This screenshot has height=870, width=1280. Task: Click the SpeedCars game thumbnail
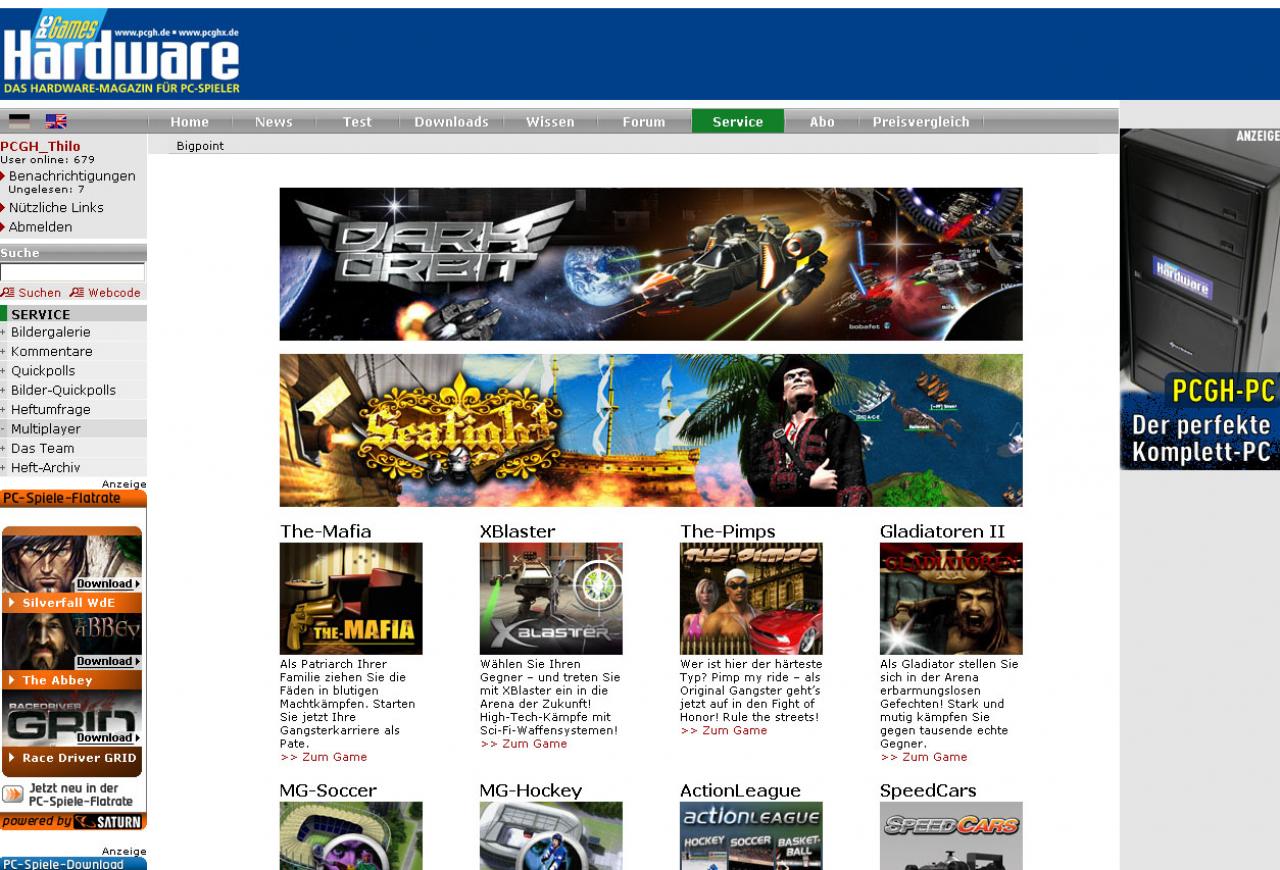coord(951,836)
